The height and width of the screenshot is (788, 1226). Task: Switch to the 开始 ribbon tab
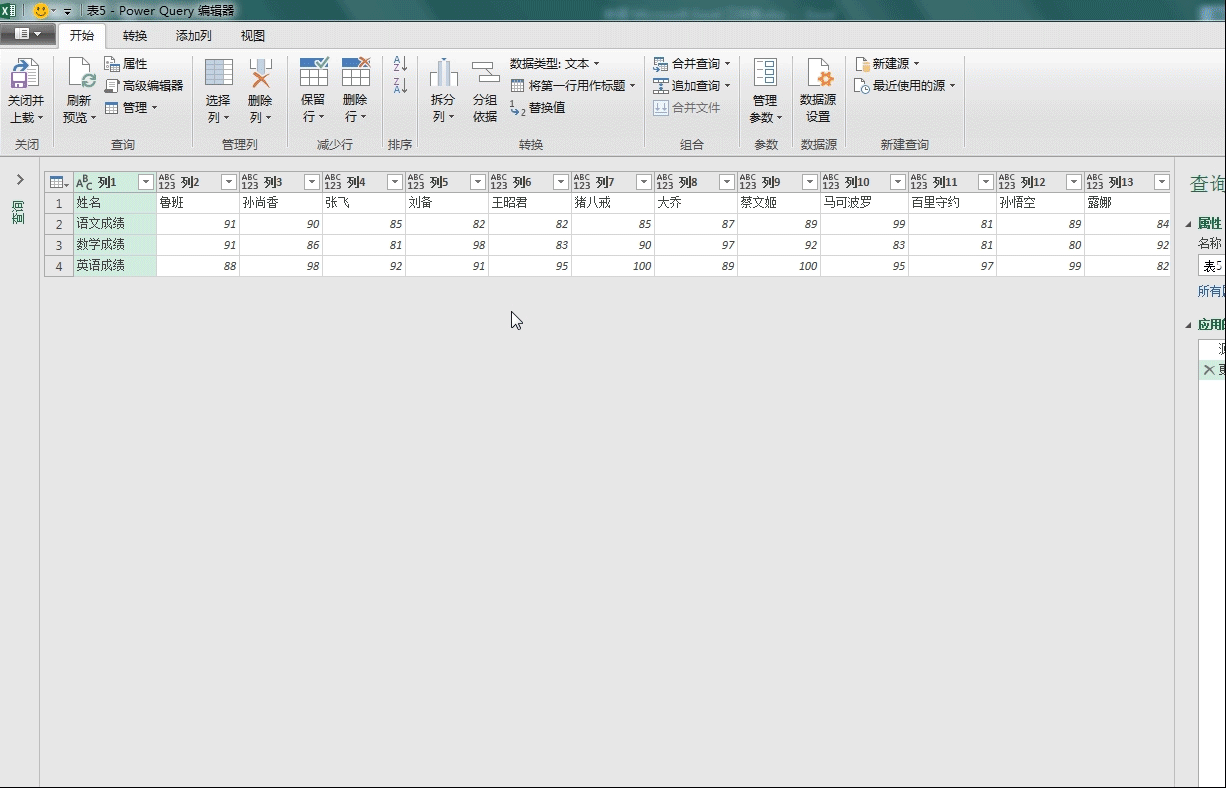click(x=82, y=36)
